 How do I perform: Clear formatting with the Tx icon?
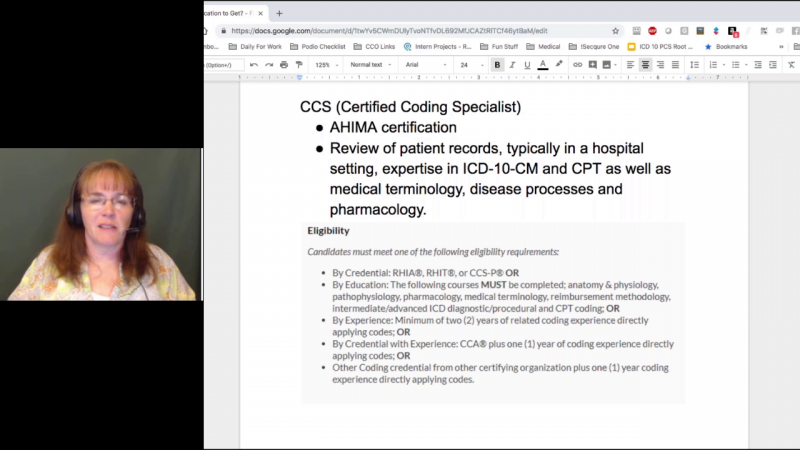click(791, 65)
